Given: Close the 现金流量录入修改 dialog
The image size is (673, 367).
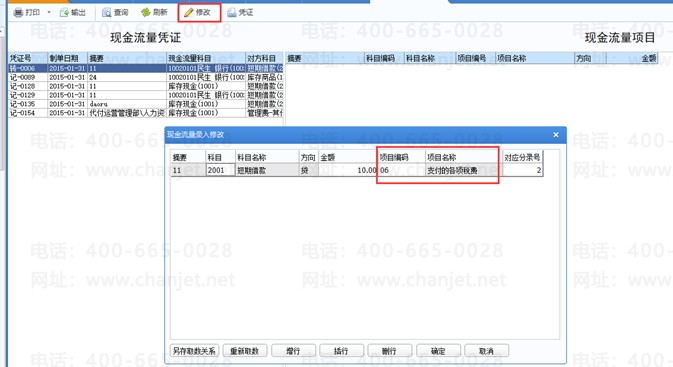Looking at the screenshot, I should pyautogui.click(x=556, y=135).
